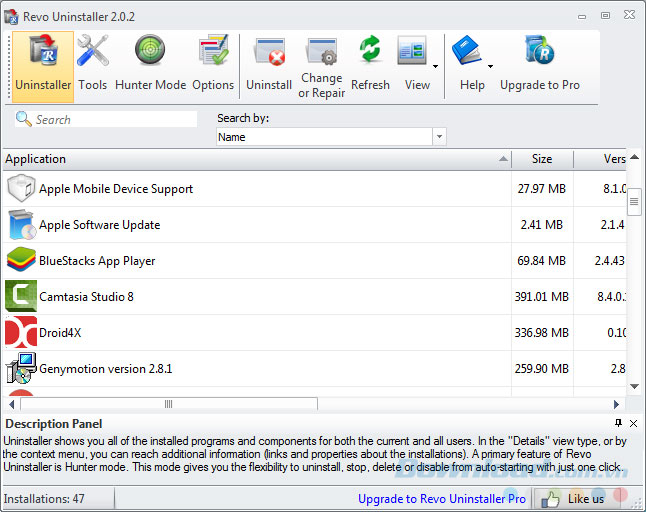The height and width of the screenshot is (512, 646).
Task: Expand the View dropdown arrow
Action: pos(436,66)
